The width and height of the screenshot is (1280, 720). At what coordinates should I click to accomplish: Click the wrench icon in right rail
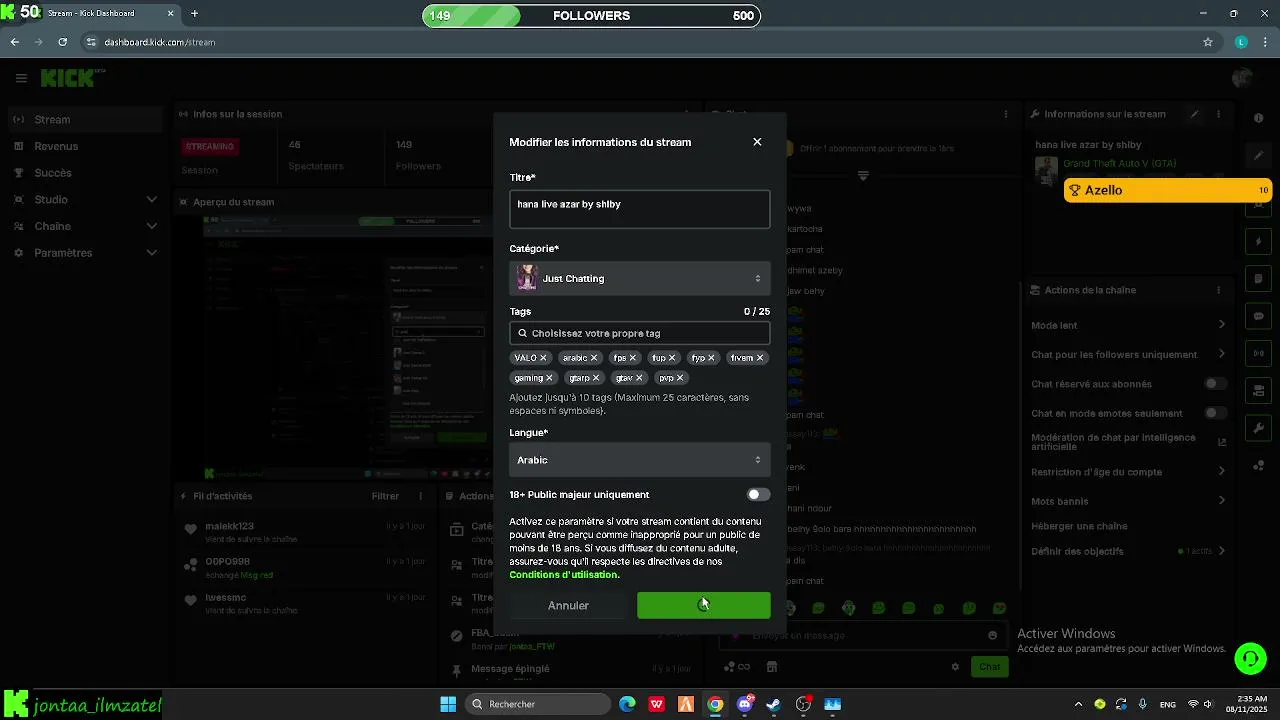1259,429
